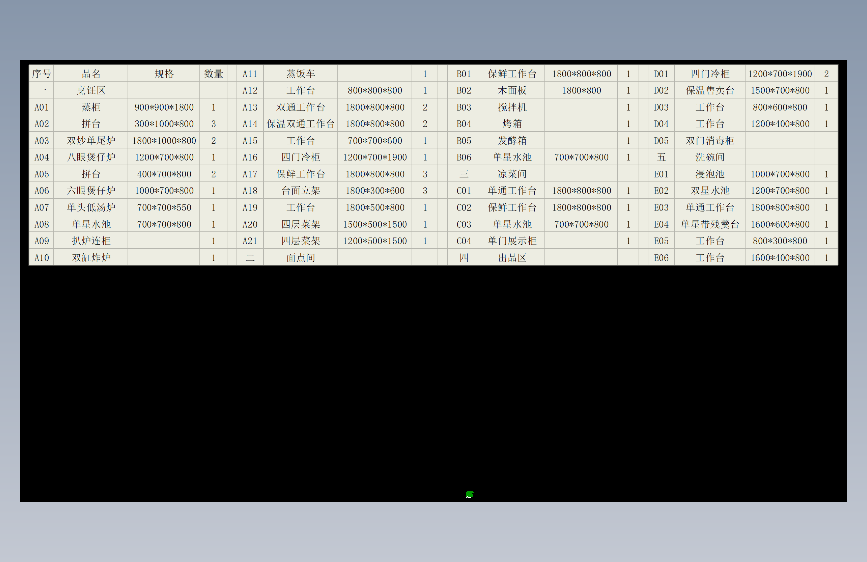
Task: Click the C04 code cell
Action: coord(463,241)
